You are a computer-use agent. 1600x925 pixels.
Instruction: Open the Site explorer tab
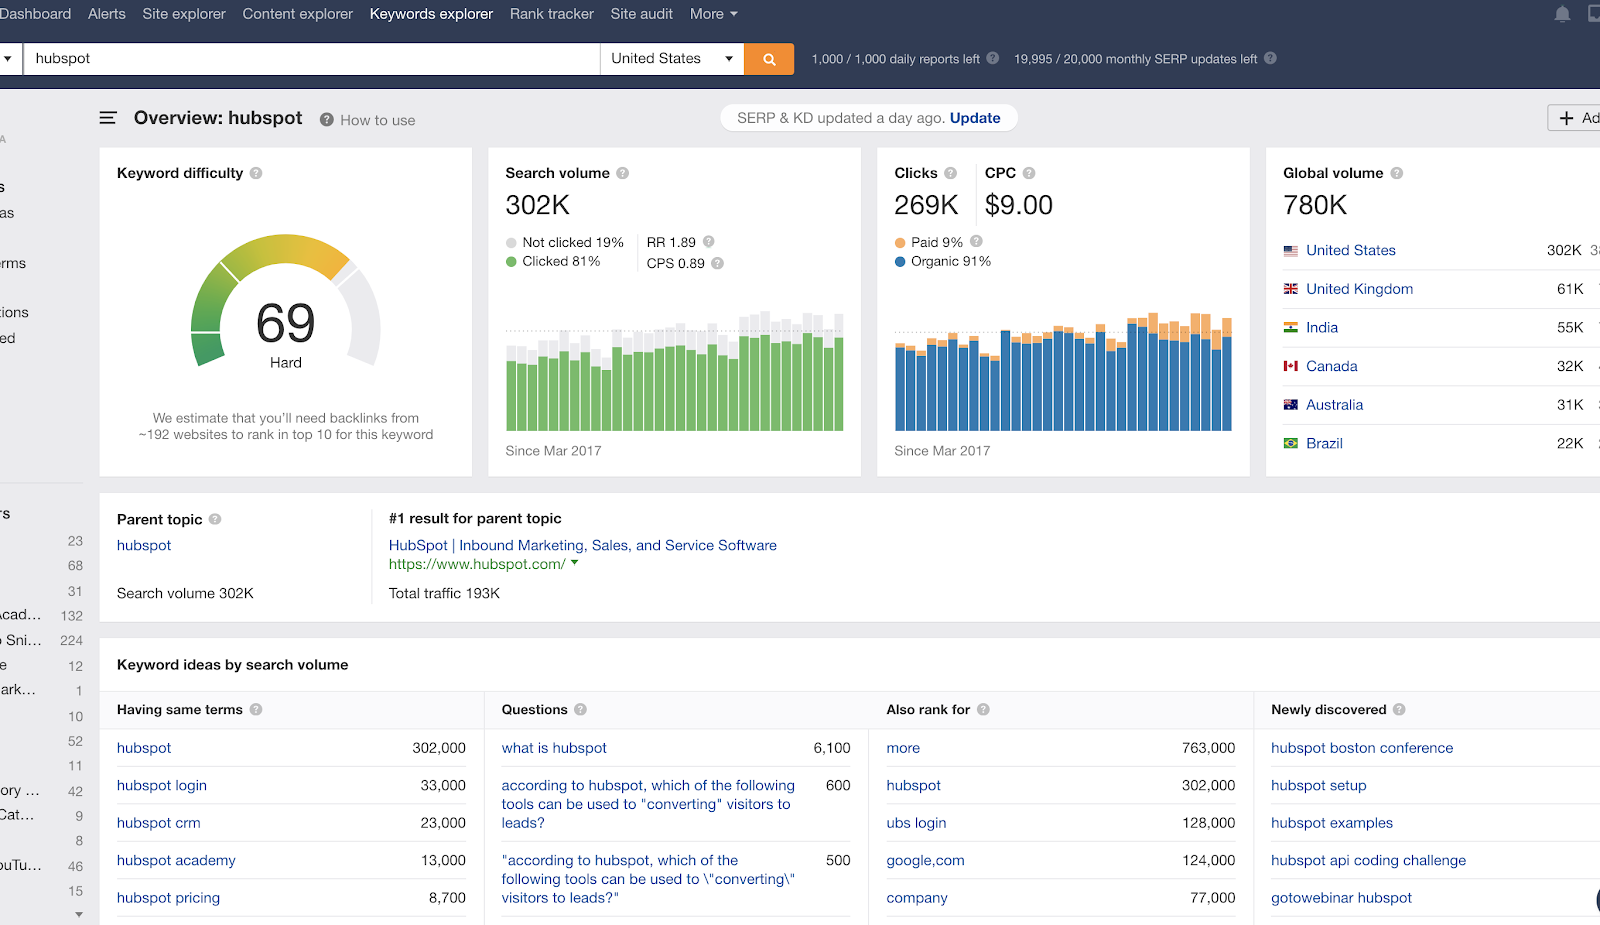coord(184,14)
